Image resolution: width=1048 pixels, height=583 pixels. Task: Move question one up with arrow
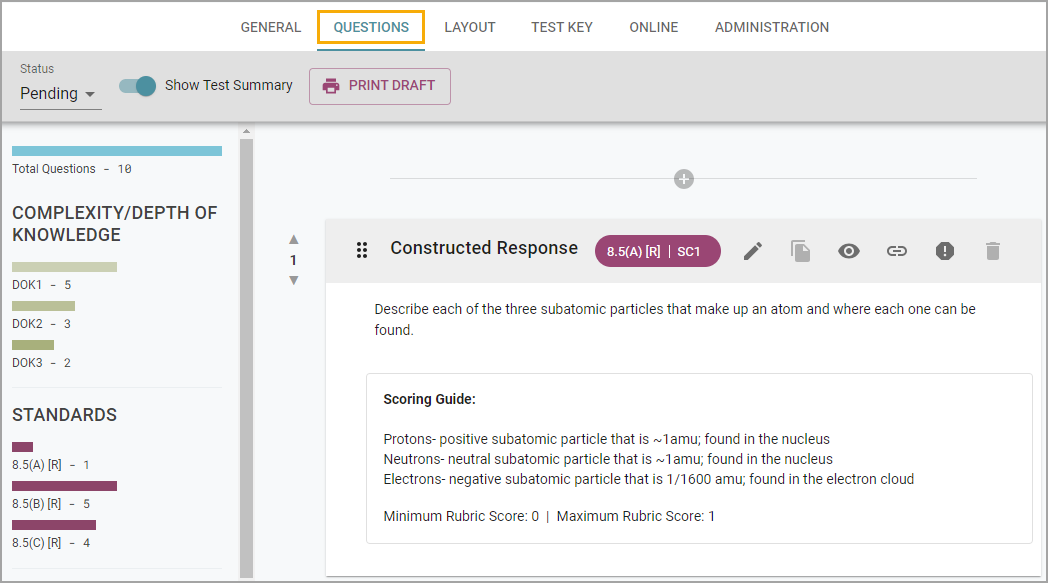click(x=293, y=239)
